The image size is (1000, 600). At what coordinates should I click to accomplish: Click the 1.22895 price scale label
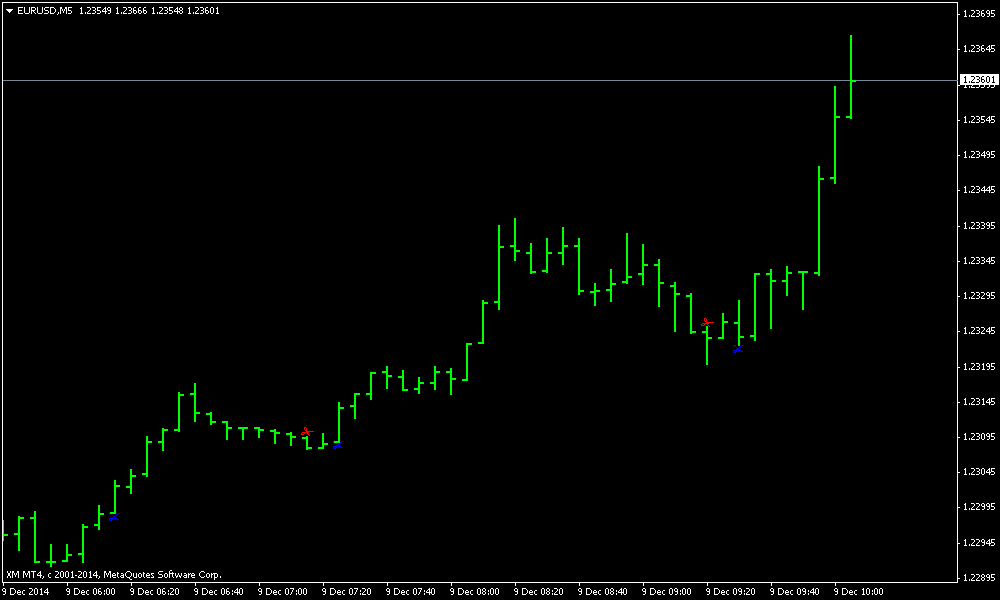pos(979,578)
